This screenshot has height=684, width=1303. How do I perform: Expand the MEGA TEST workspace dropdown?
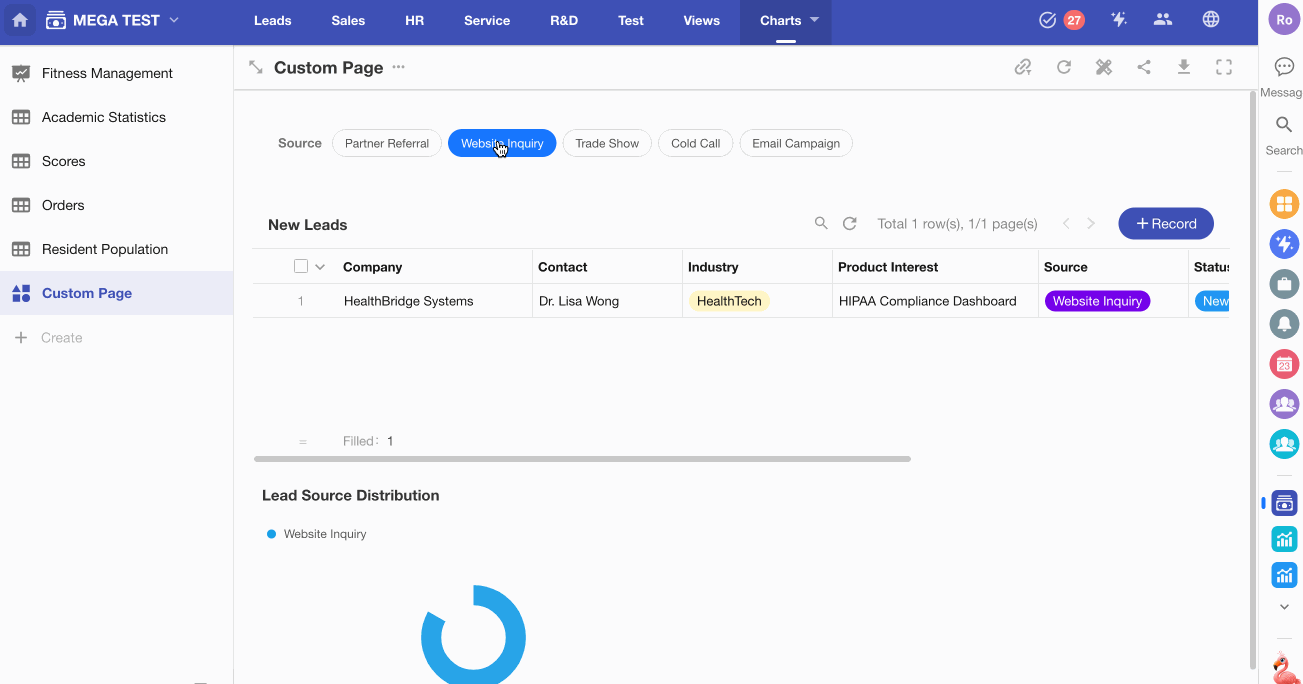pyautogui.click(x=174, y=20)
